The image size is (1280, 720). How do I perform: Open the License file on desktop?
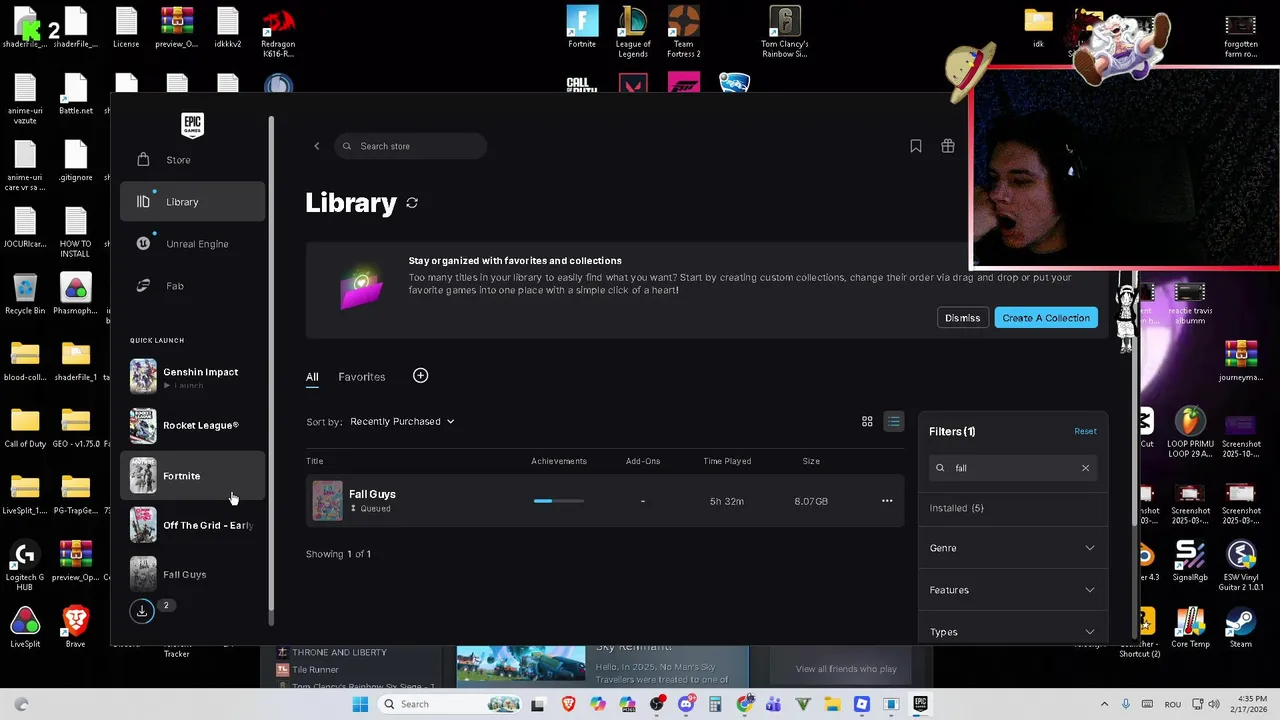click(x=126, y=28)
